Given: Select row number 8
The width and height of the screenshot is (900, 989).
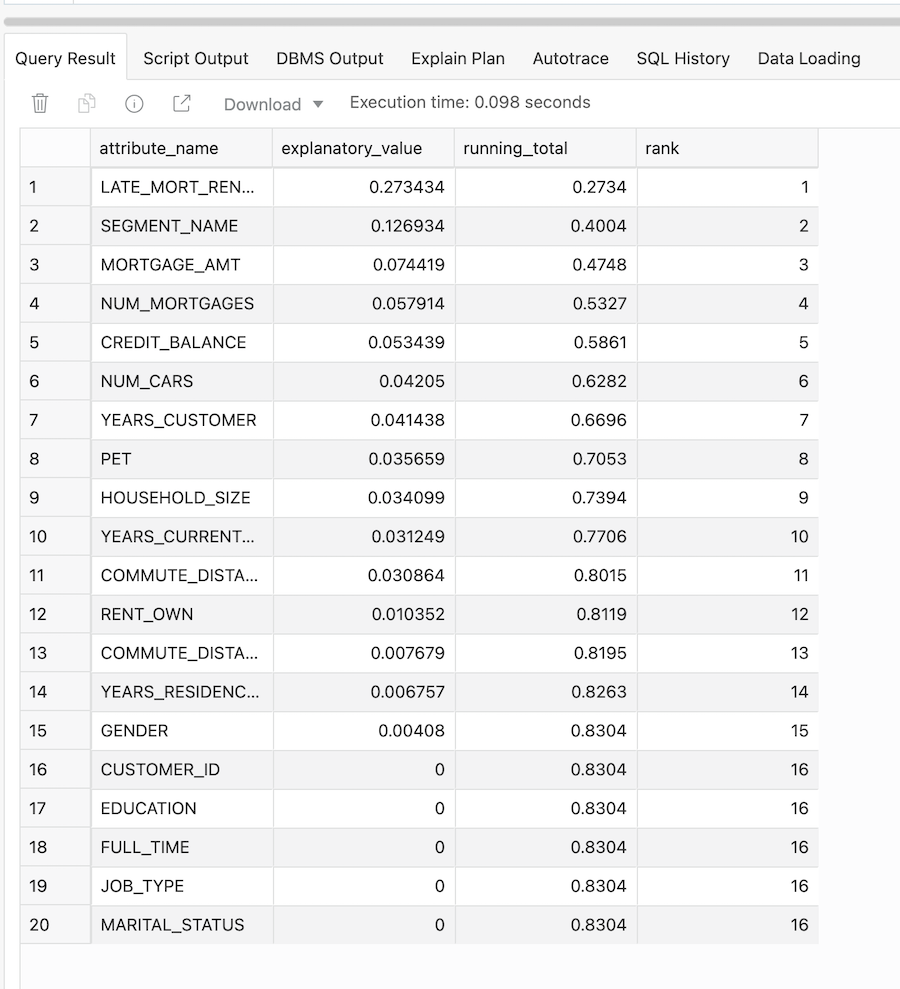Looking at the screenshot, I should [34, 459].
